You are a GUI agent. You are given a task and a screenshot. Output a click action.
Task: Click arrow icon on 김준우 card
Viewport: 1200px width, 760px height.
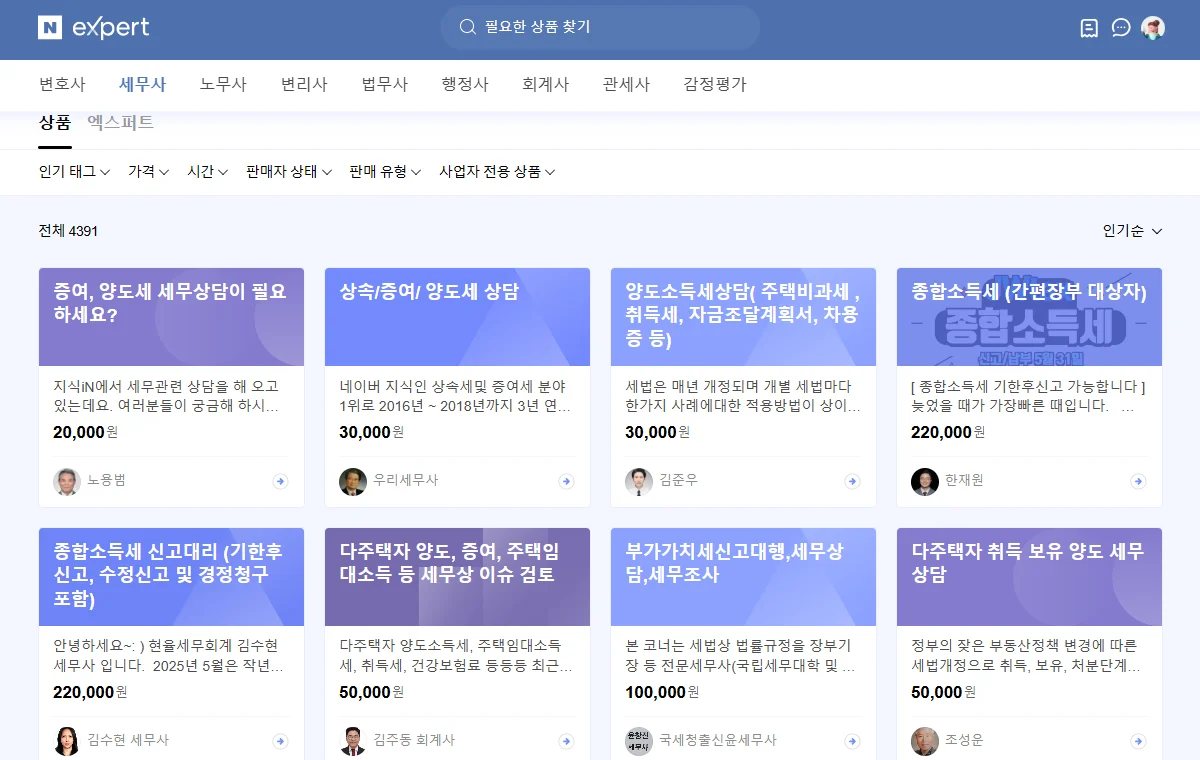[852, 481]
